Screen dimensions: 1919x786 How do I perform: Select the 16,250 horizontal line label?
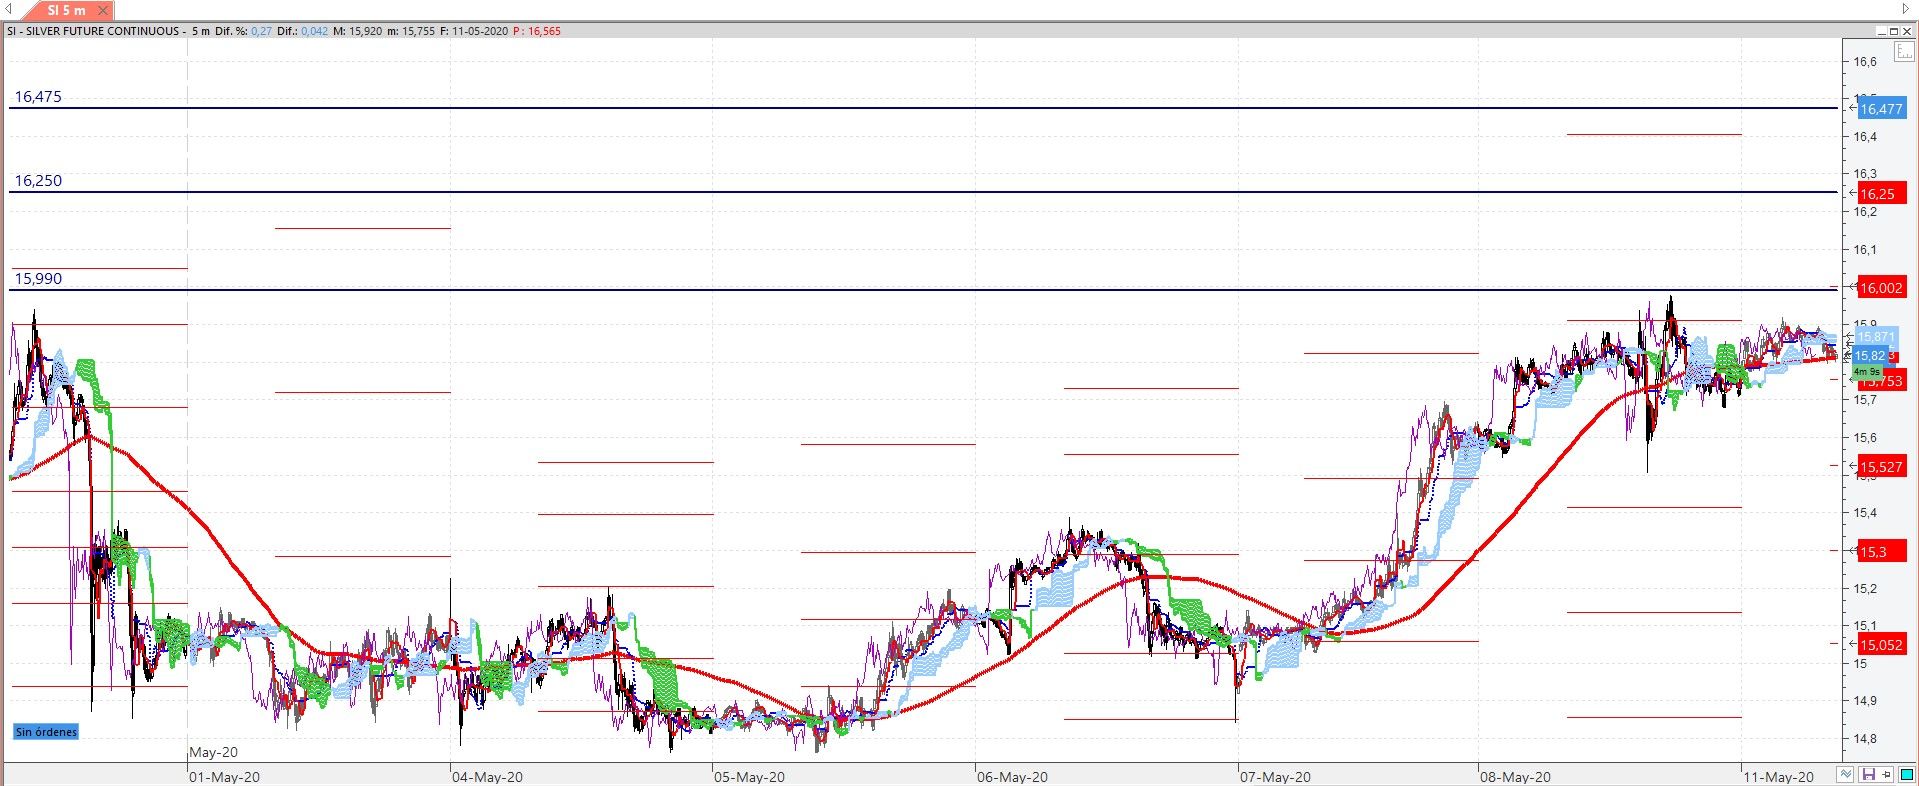38,181
